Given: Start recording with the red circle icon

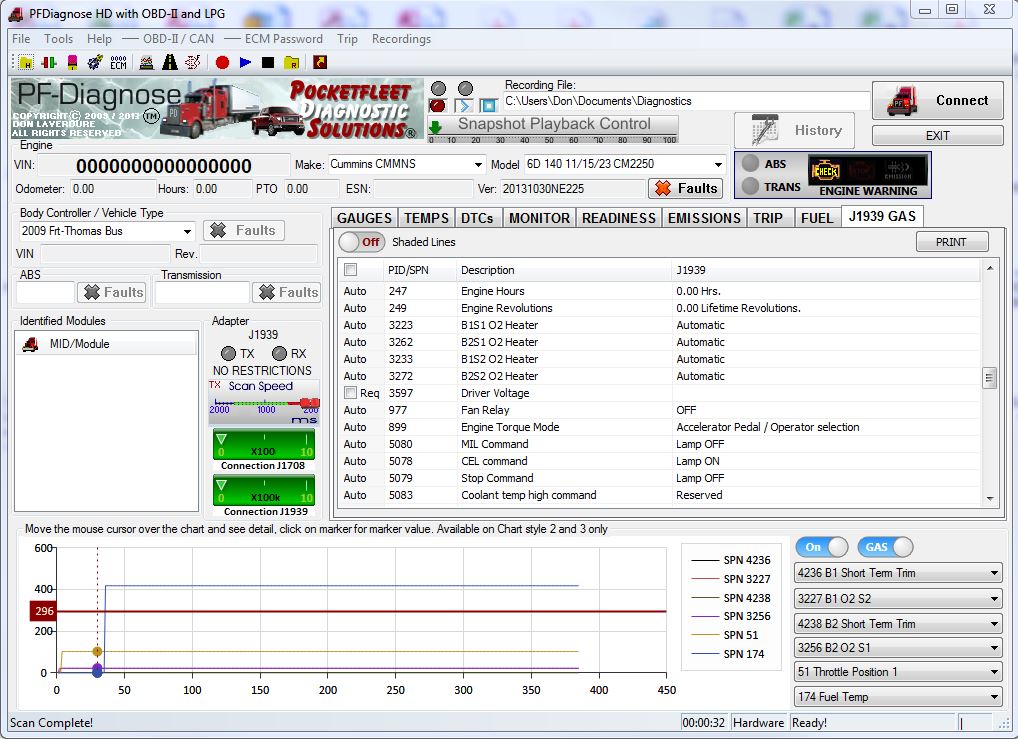Looking at the screenshot, I should point(222,62).
